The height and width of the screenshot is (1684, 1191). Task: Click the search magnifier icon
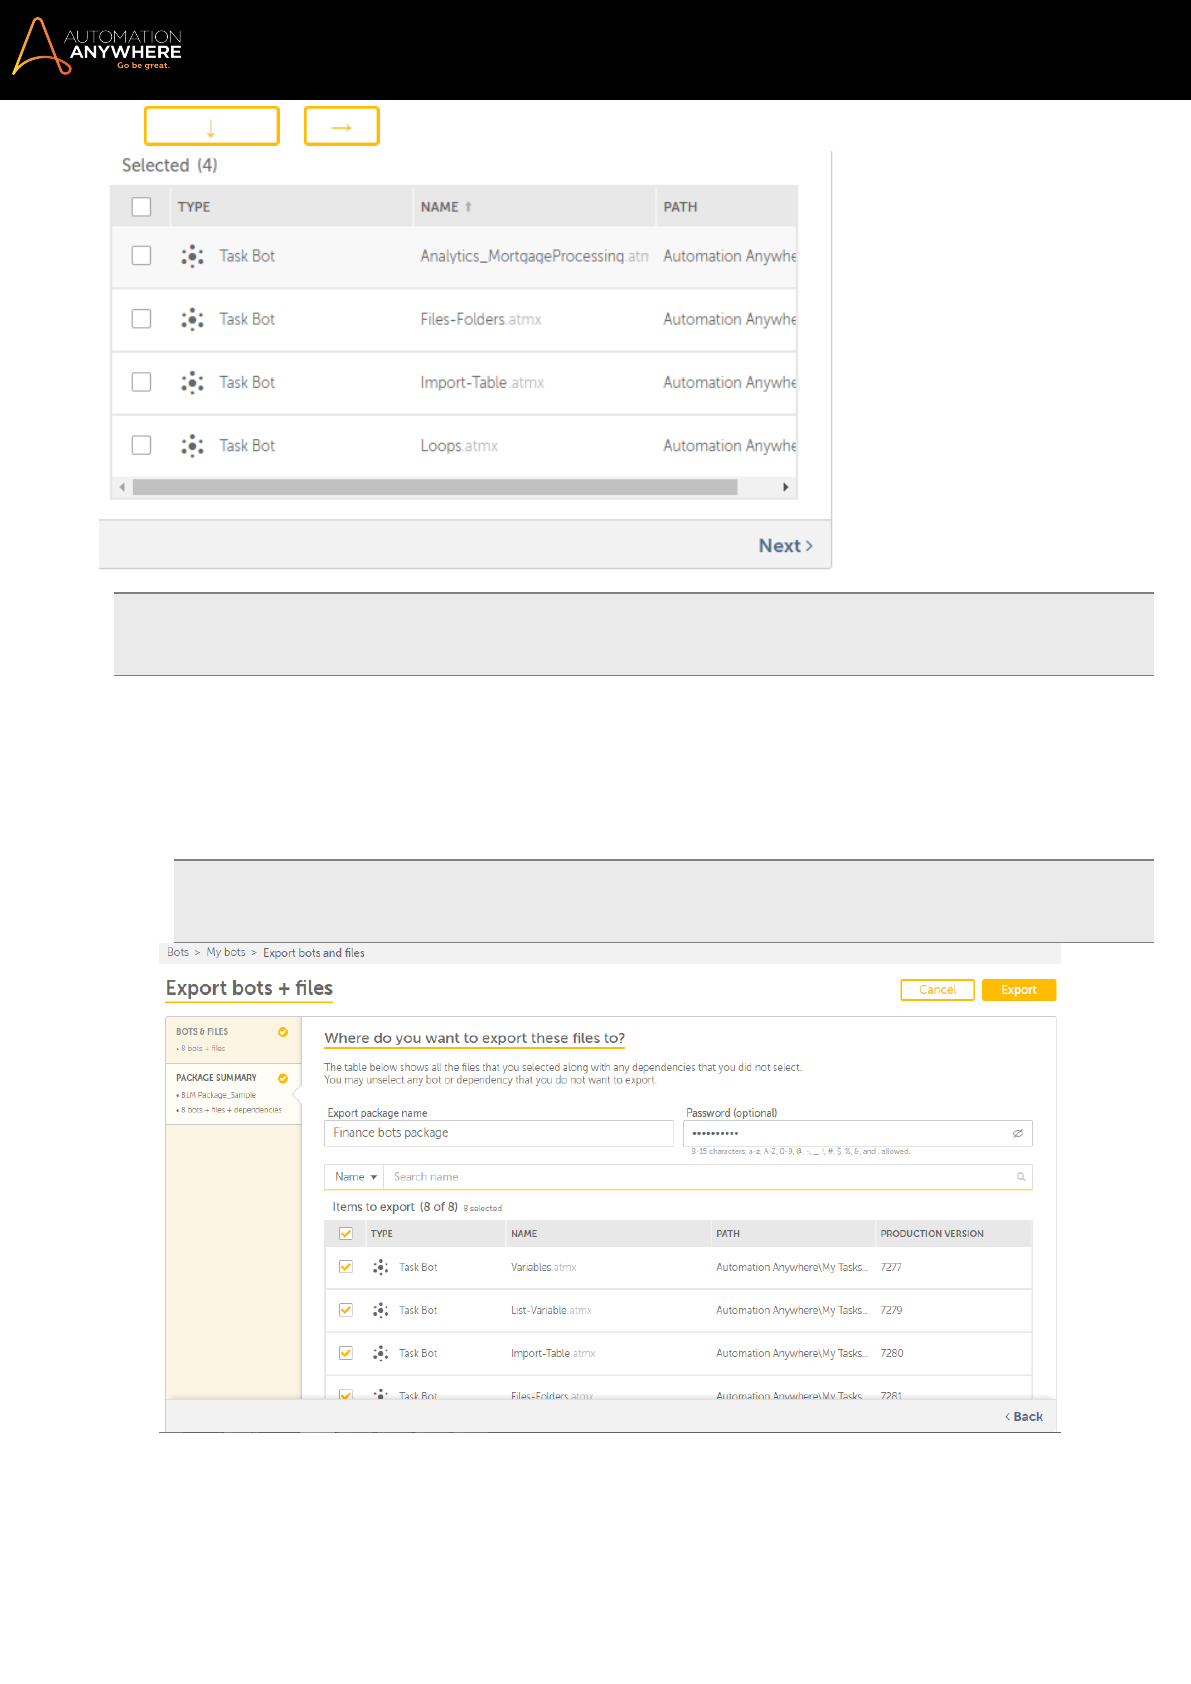click(x=1021, y=1177)
